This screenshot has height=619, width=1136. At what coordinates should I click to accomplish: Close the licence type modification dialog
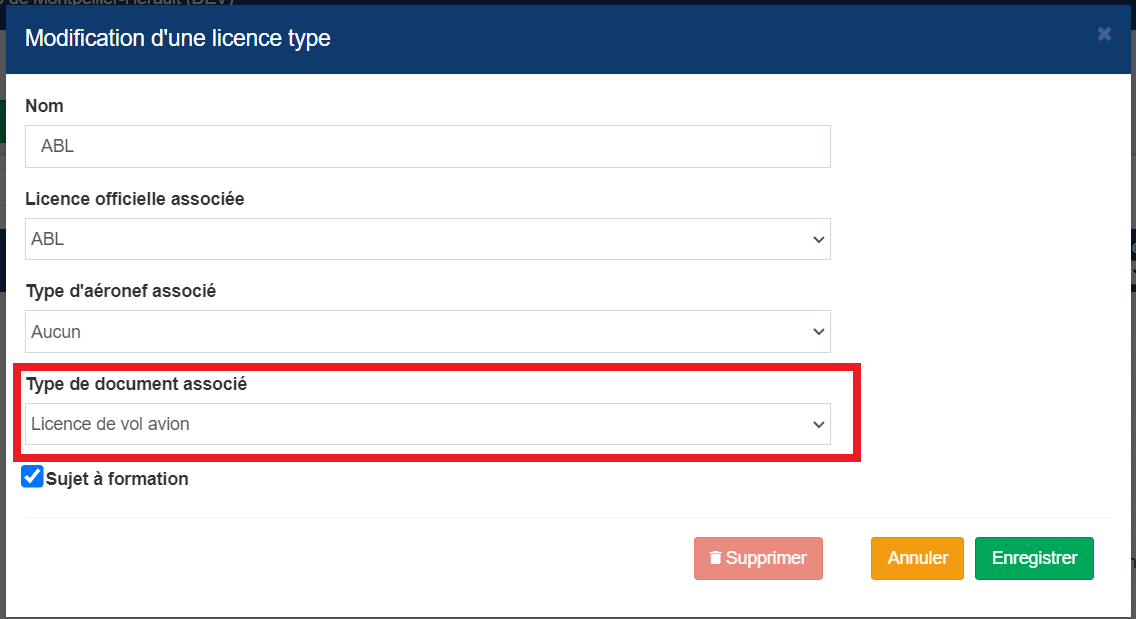point(1103,34)
